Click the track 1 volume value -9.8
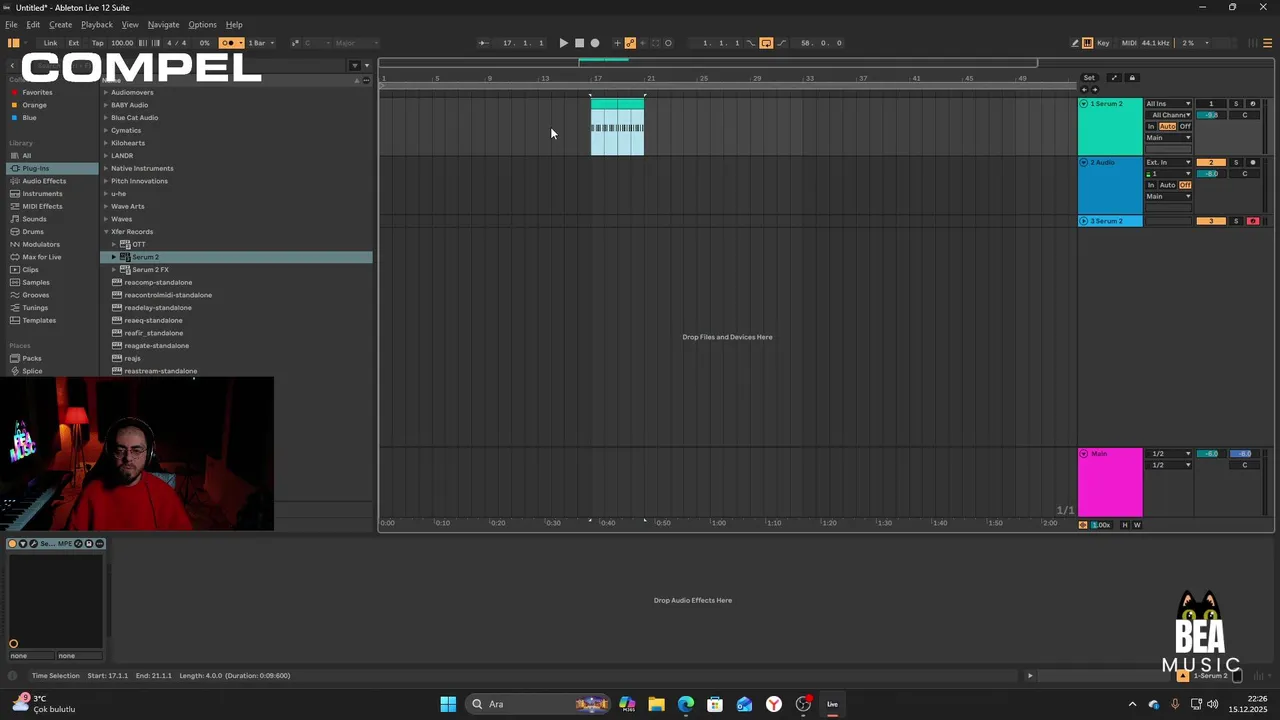The image size is (1280, 720). coord(1211,115)
